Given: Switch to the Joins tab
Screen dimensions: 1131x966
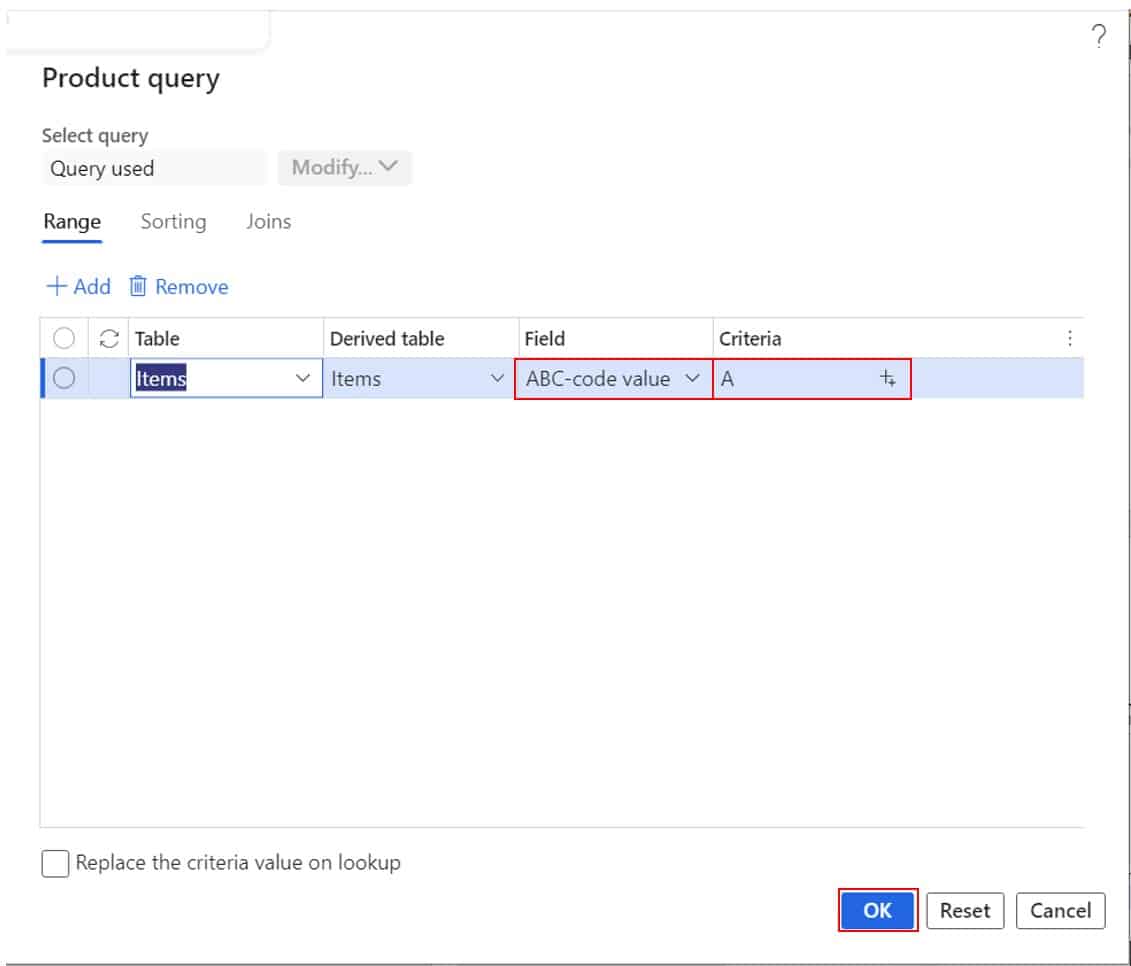Looking at the screenshot, I should pos(269,222).
